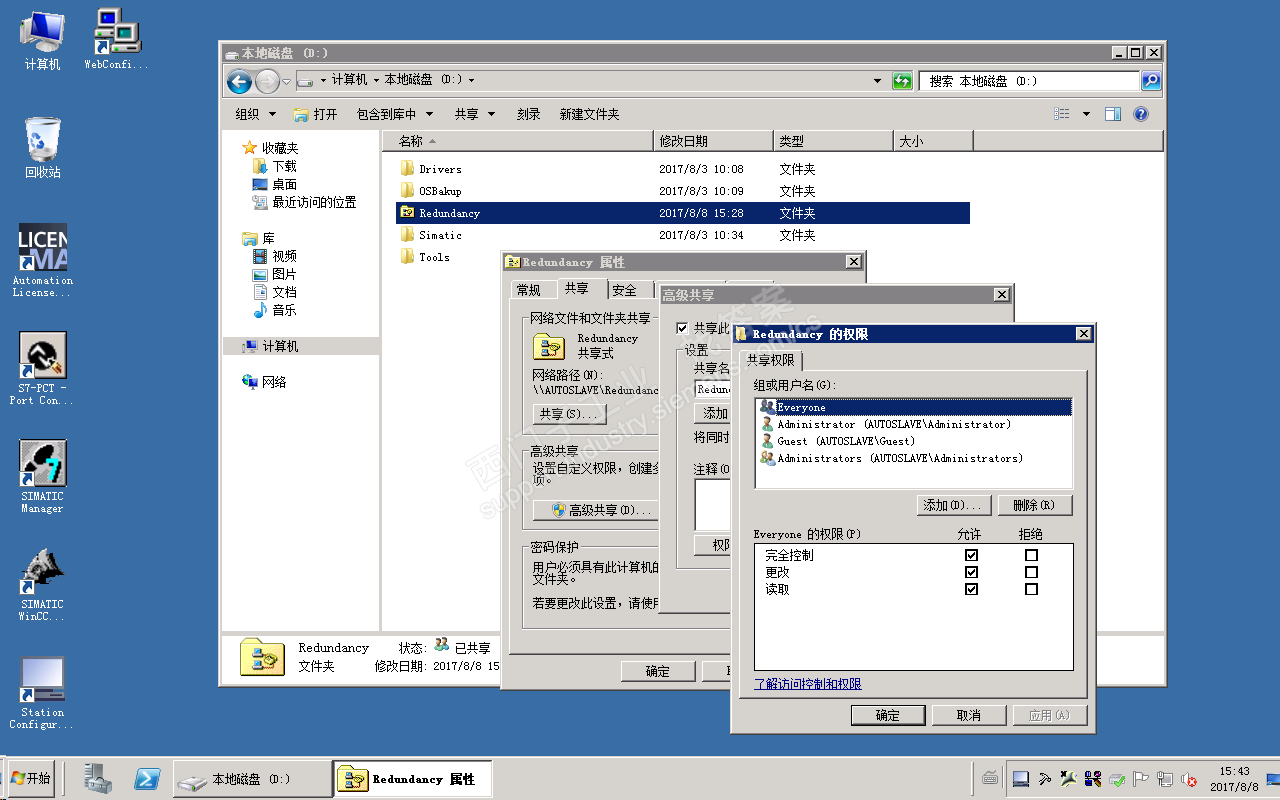Viewport: 1280px width, 800px height.
Task: Open Explorer help question mark icon
Action: (1141, 114)
